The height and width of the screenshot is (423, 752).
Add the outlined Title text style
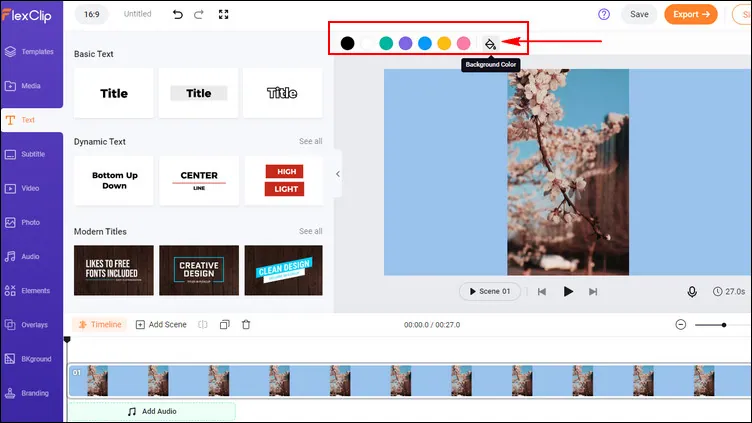(282, 93)
